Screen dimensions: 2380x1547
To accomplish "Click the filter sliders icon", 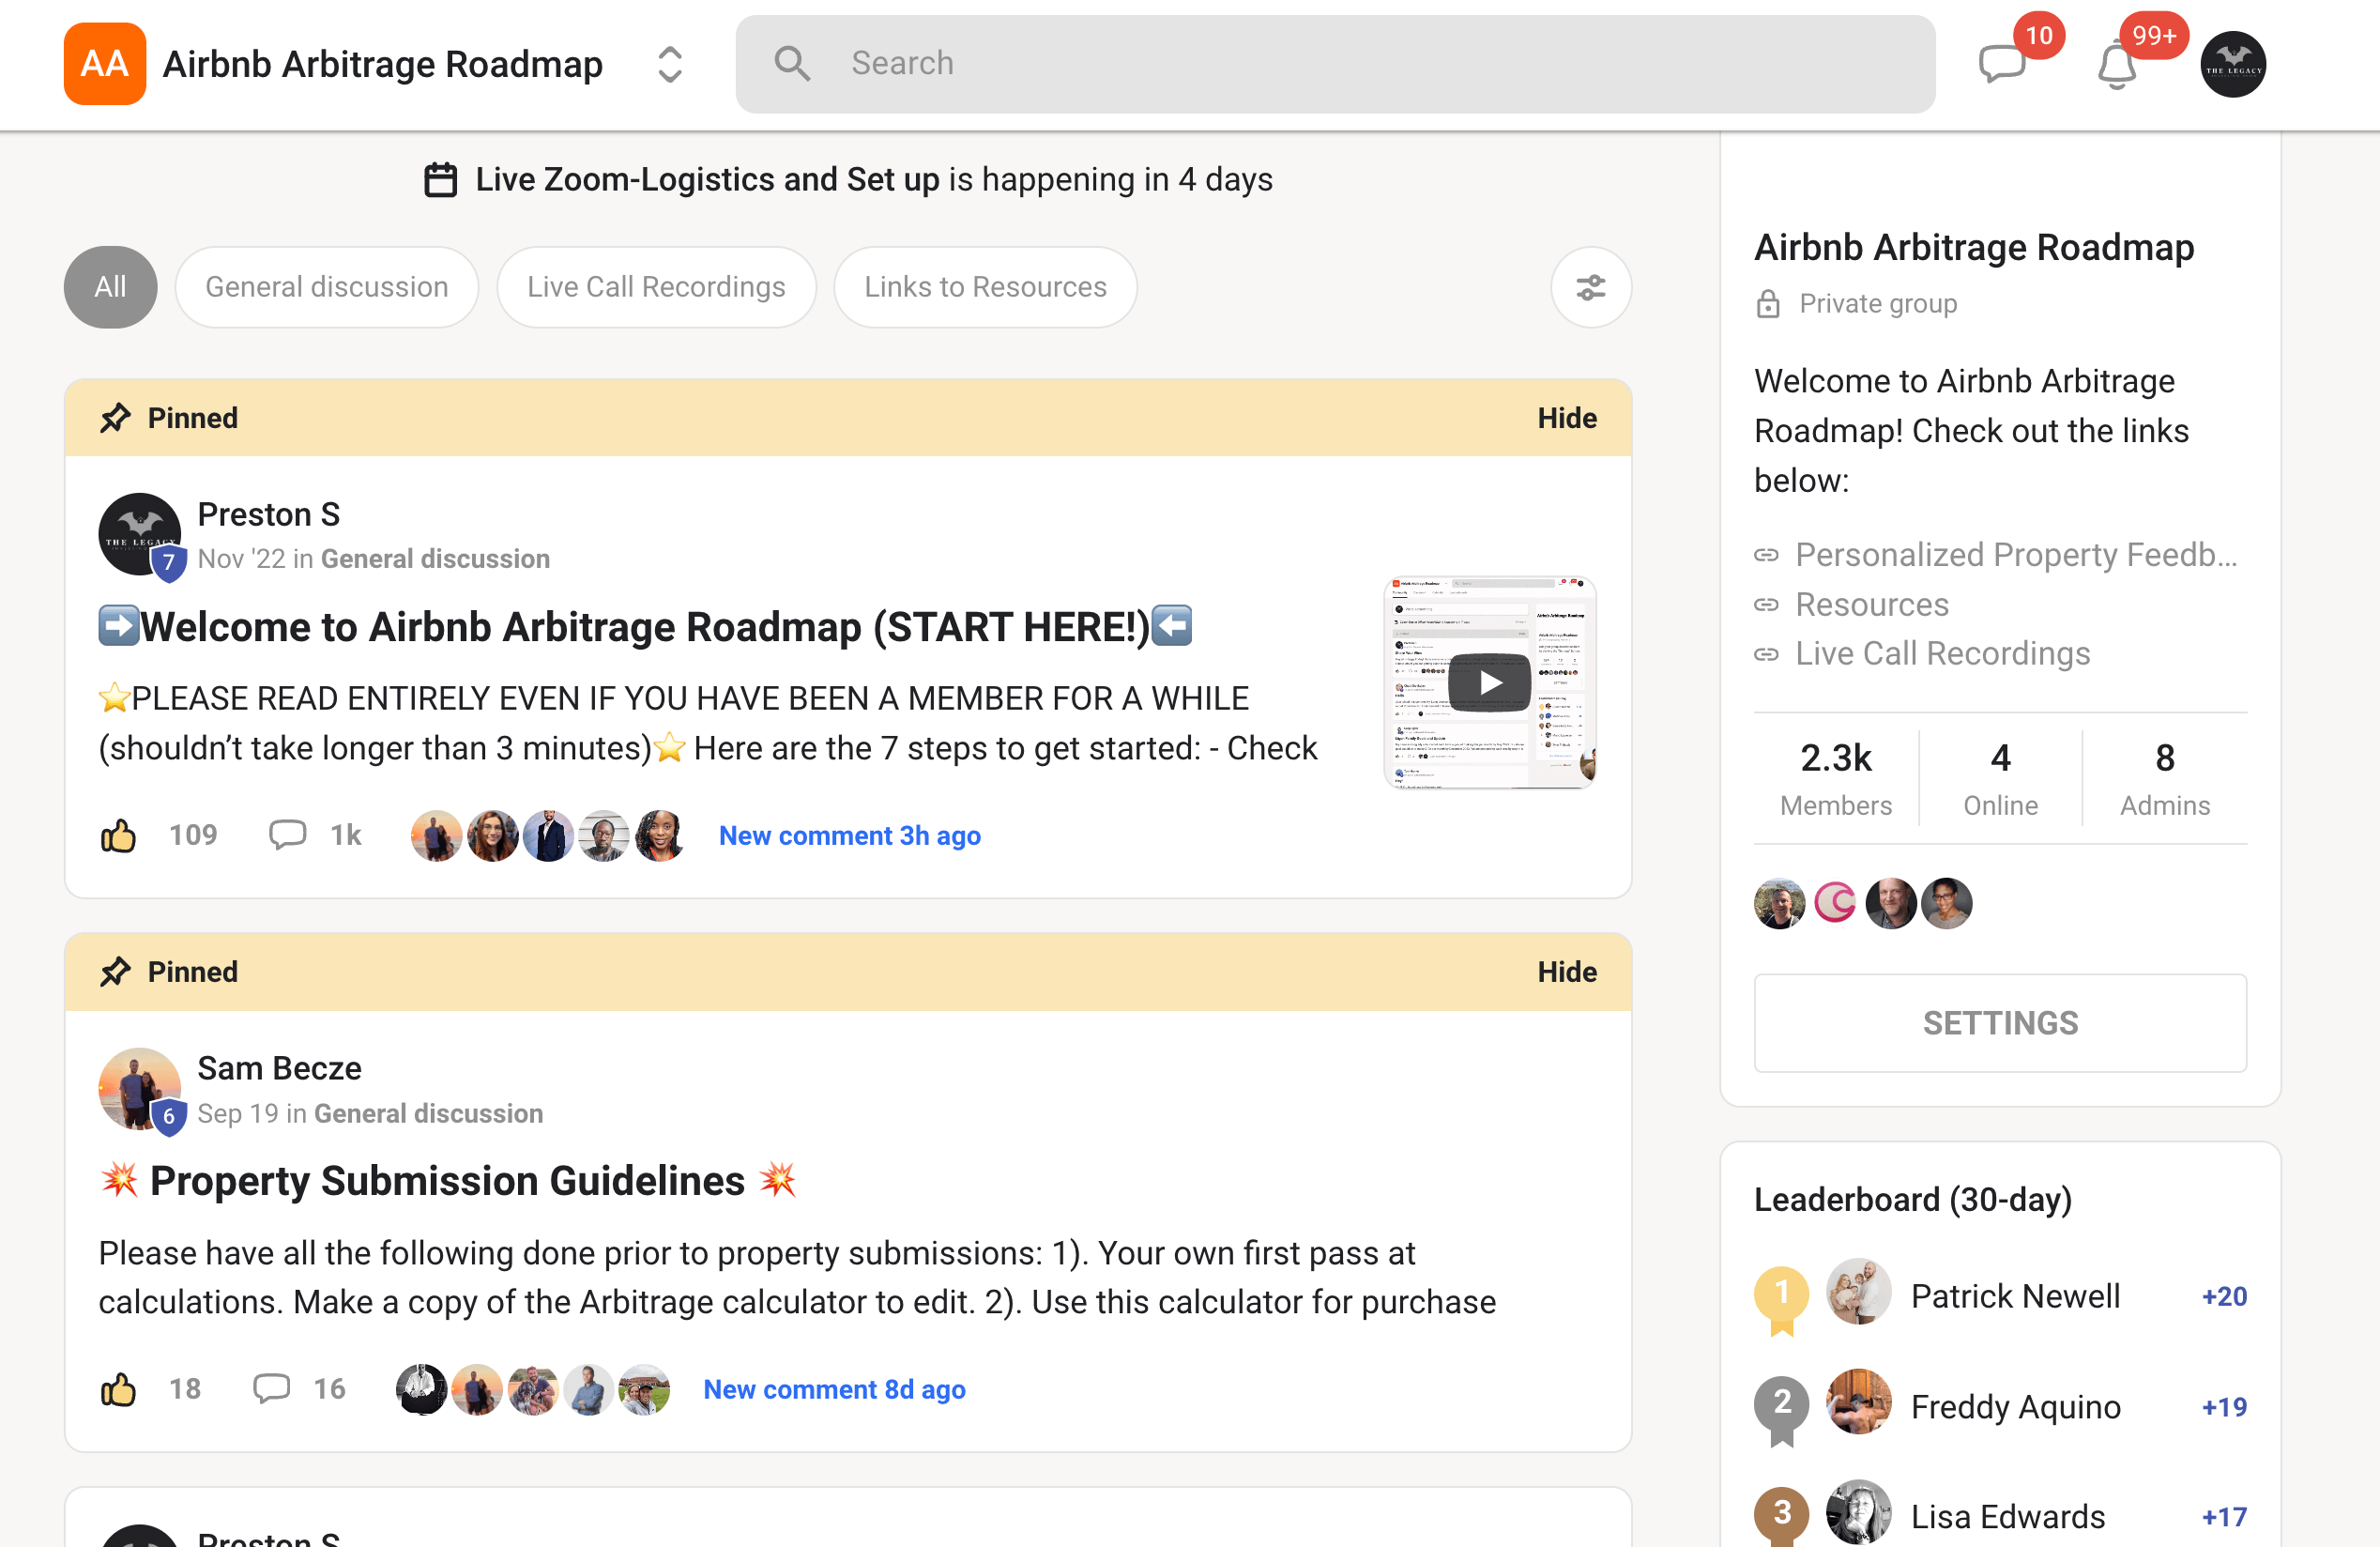I will click(x=1590, y=288).
